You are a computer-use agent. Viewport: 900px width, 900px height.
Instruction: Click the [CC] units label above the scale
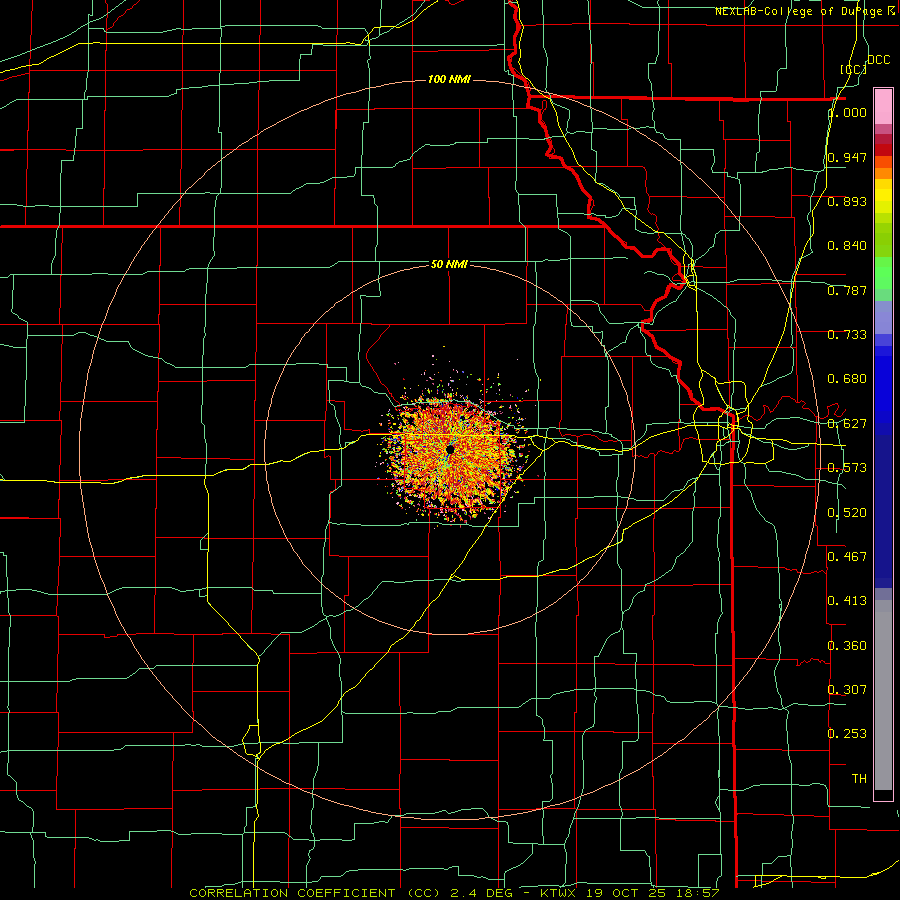coord(854,69)
